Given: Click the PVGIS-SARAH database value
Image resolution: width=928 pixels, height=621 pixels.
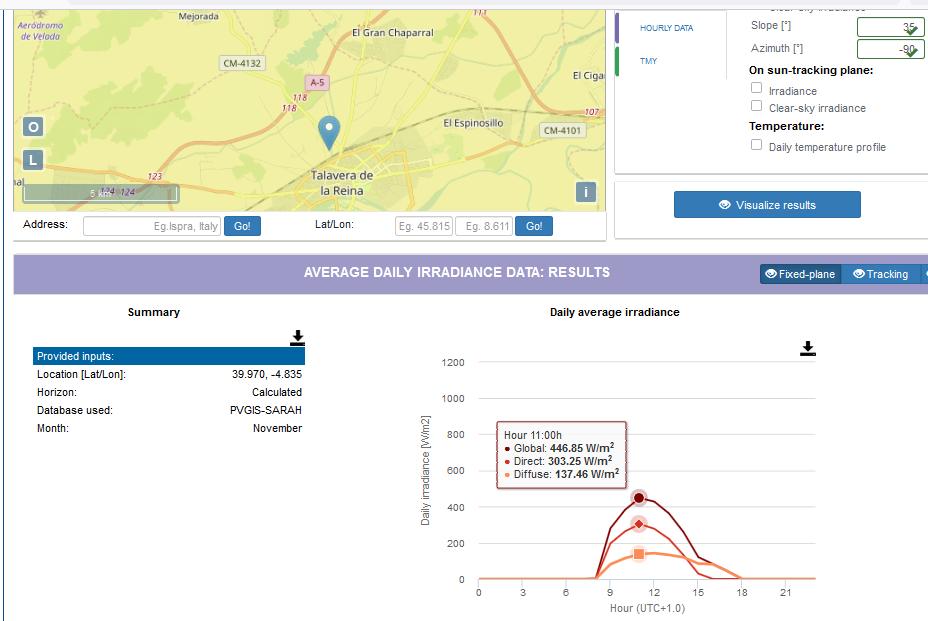Looking at the screenshot, I should click(266, 410).
